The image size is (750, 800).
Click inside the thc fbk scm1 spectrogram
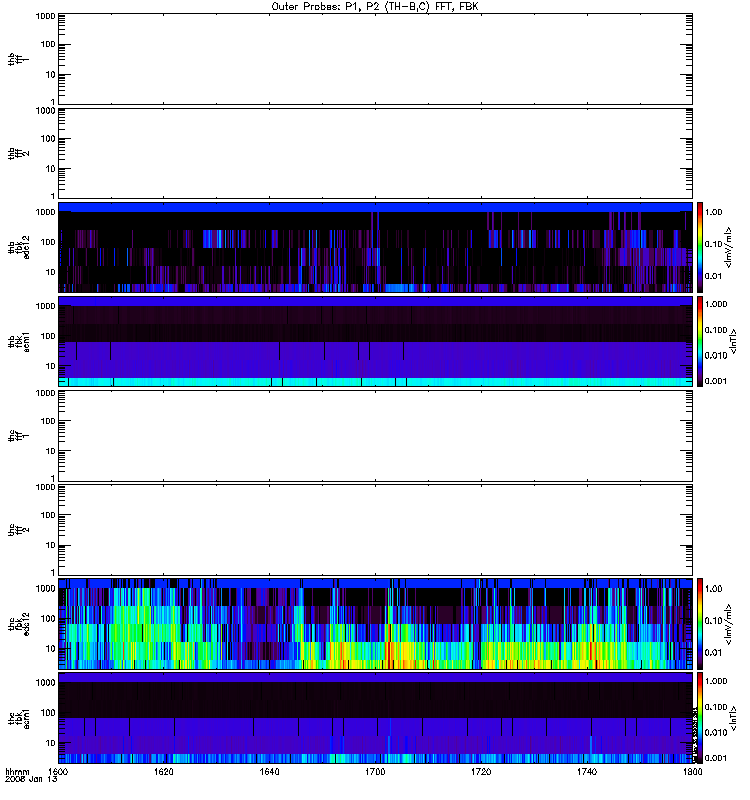point(375,718)
